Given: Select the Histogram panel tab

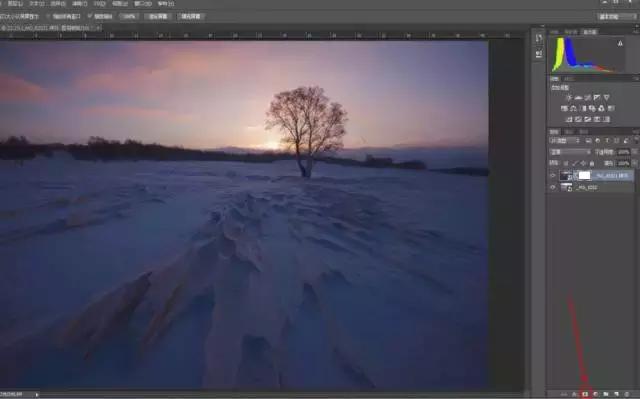Looking at the screenshot, I should tap(590, 32).
